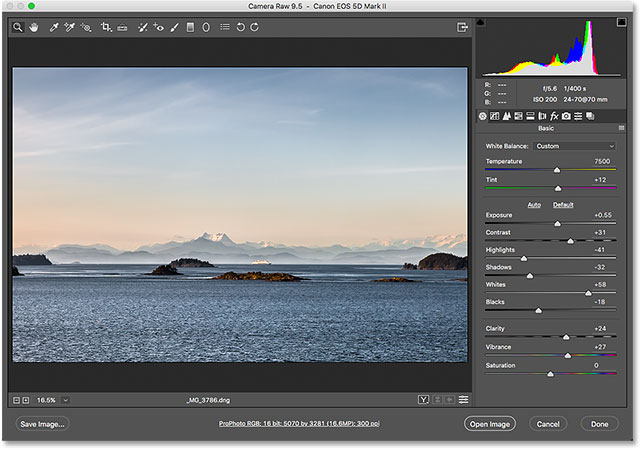
Task: Toggle shadow clipping warning on histogram
Action: [481, 22]
